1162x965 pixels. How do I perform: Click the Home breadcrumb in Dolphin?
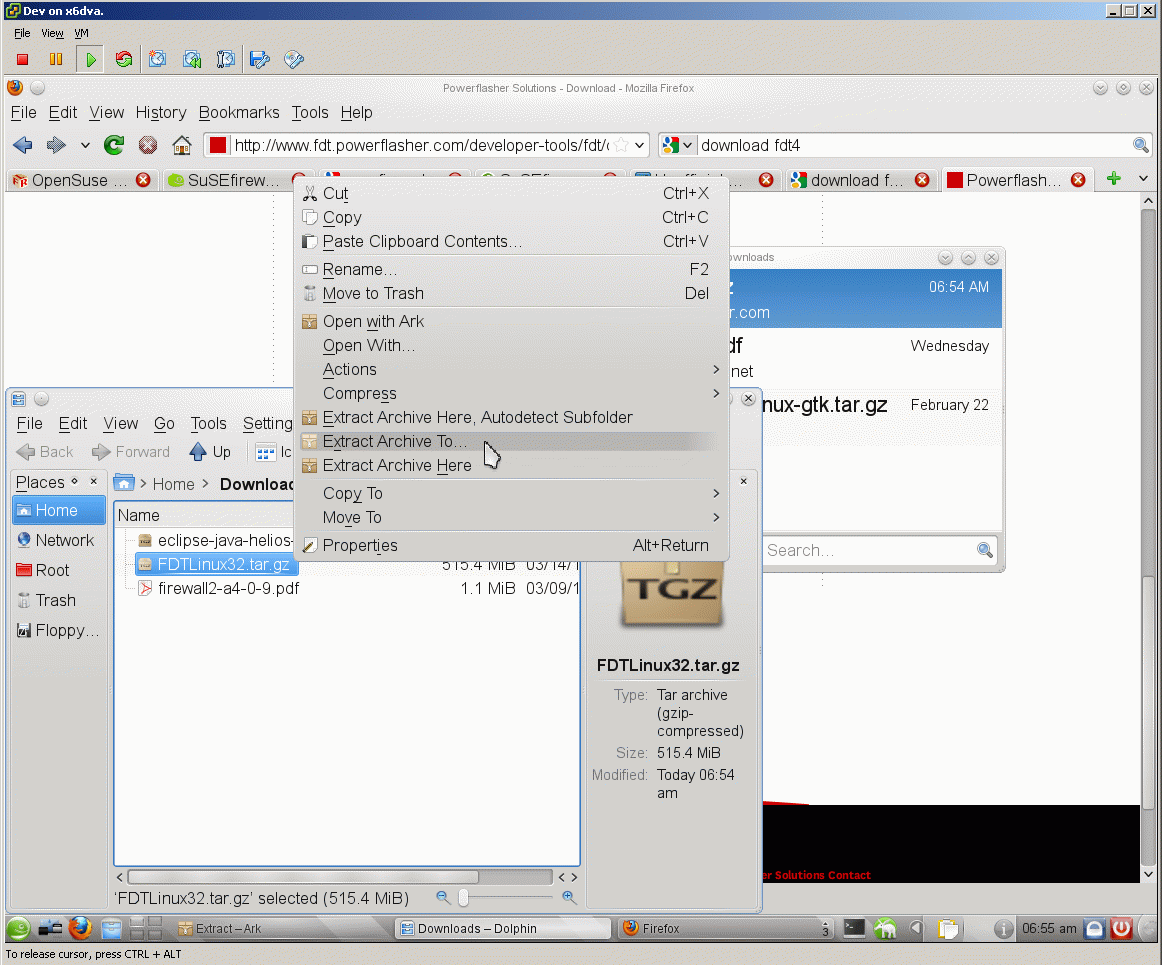pos(173,484)
